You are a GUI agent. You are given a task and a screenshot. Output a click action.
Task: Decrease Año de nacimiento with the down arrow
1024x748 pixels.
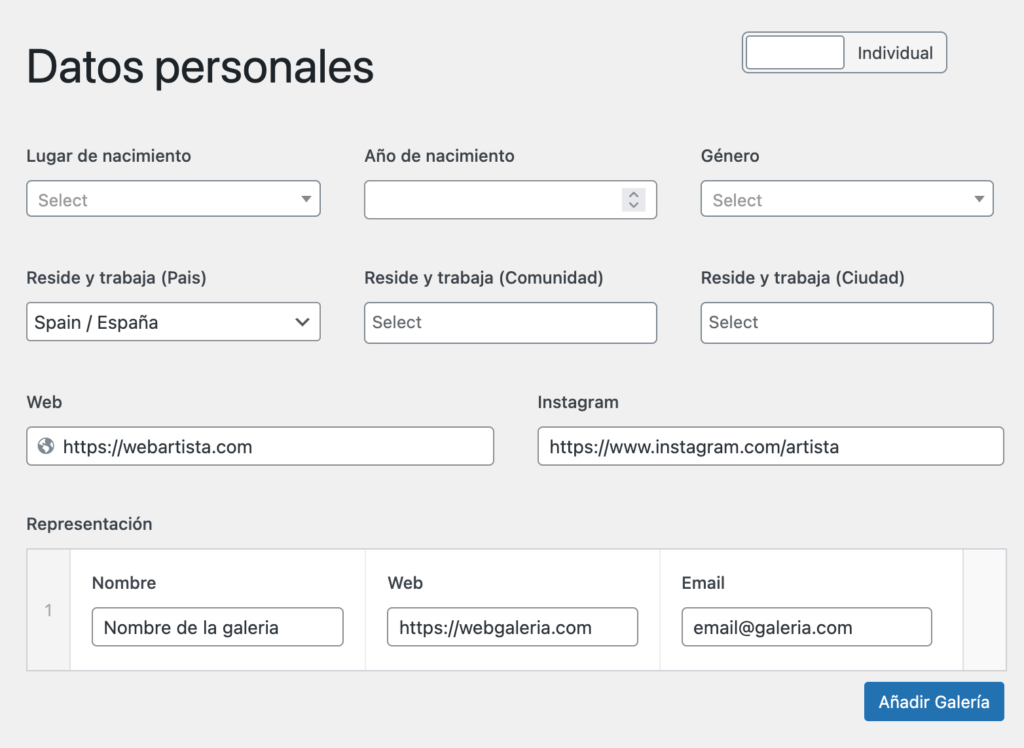[x=633, y=205]
